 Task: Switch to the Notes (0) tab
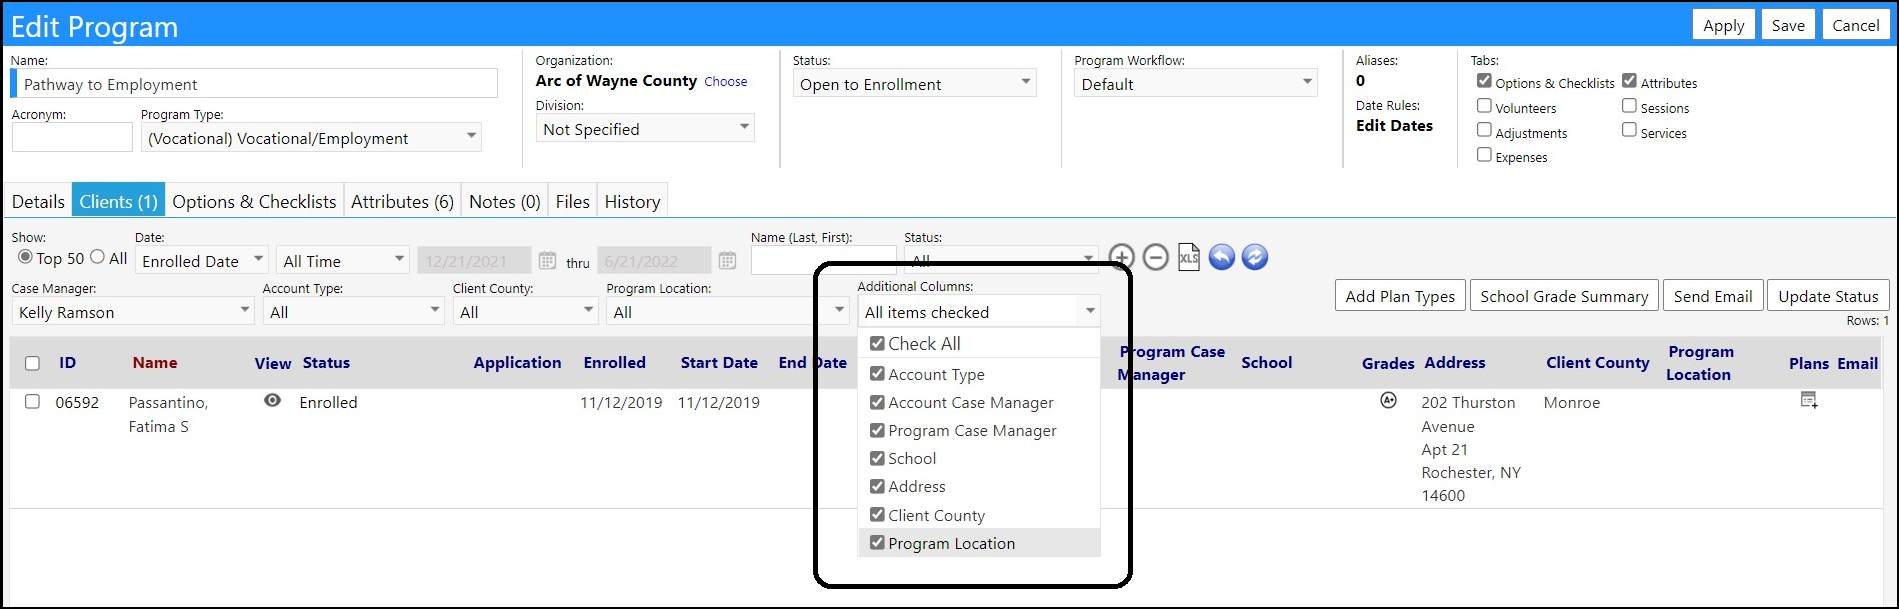point(505,201)
